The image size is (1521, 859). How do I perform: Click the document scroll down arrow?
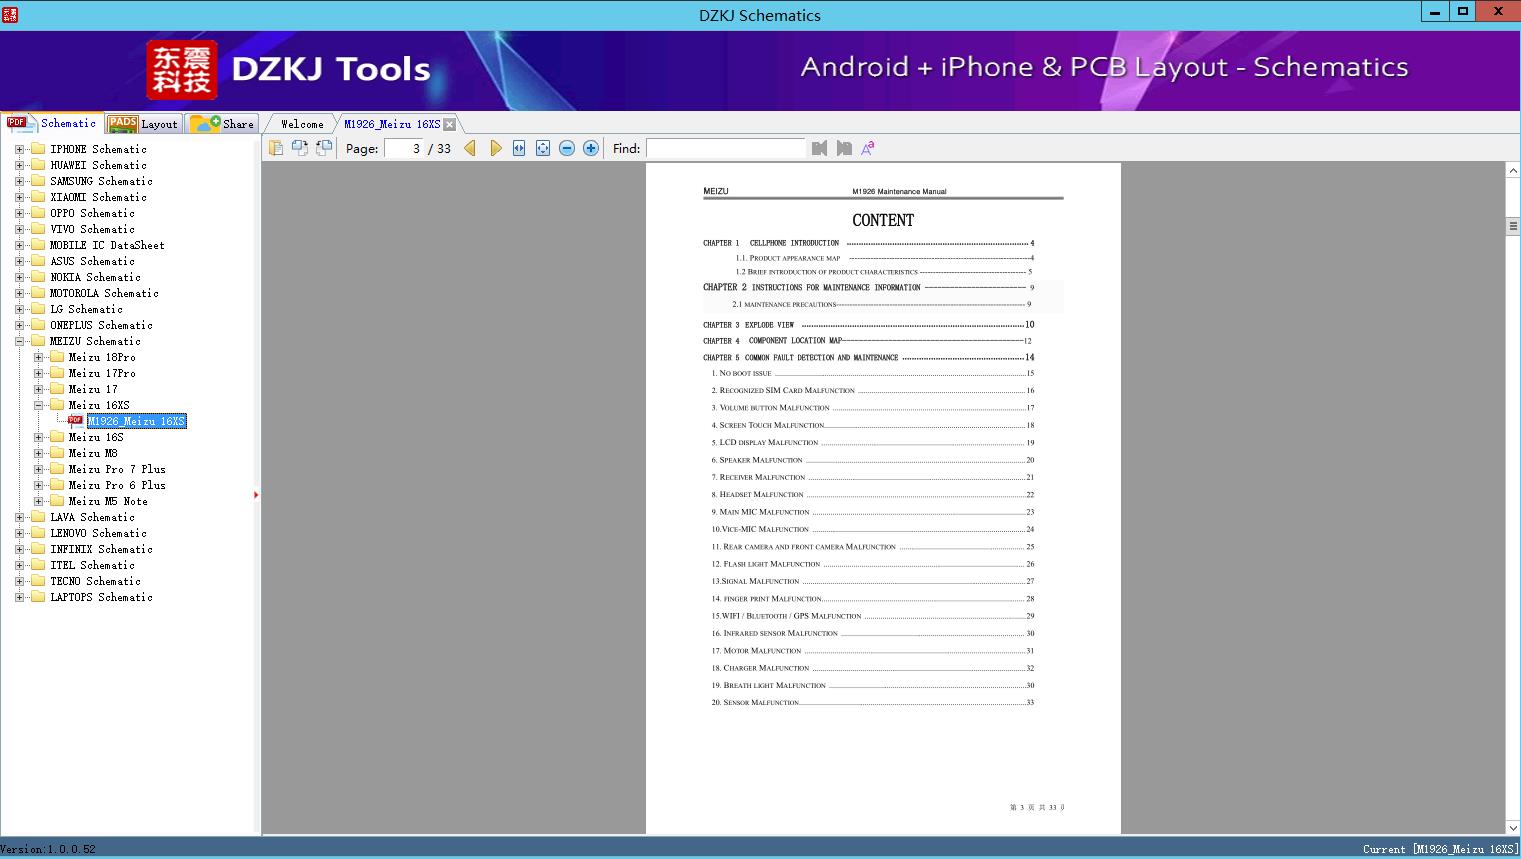(1513, 827)
